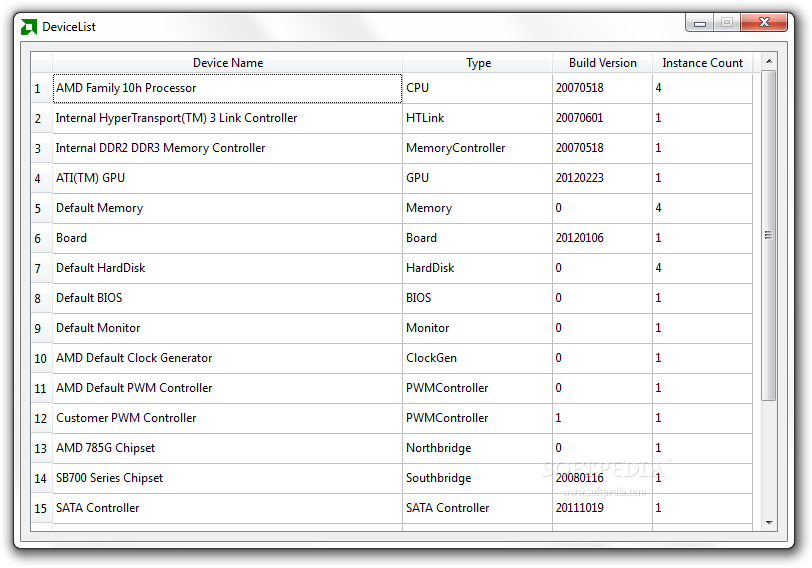Select Internal DDR2 DDR3 Memory Controller
This screenshot has height=568, width=812.
point(227,148)
